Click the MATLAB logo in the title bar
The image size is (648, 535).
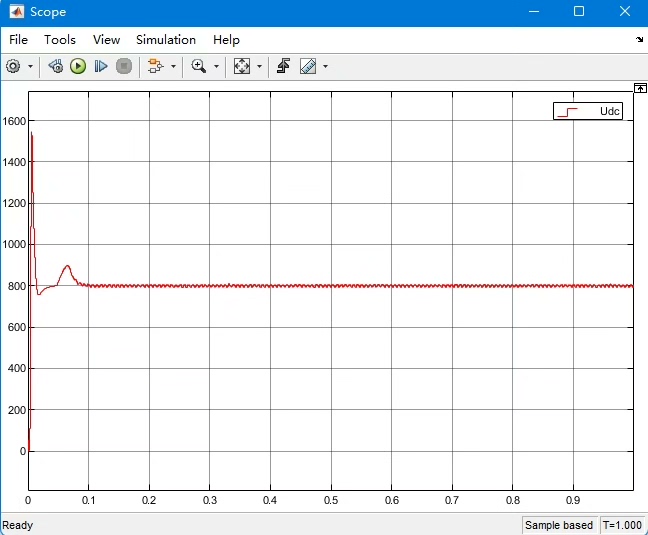17,12
